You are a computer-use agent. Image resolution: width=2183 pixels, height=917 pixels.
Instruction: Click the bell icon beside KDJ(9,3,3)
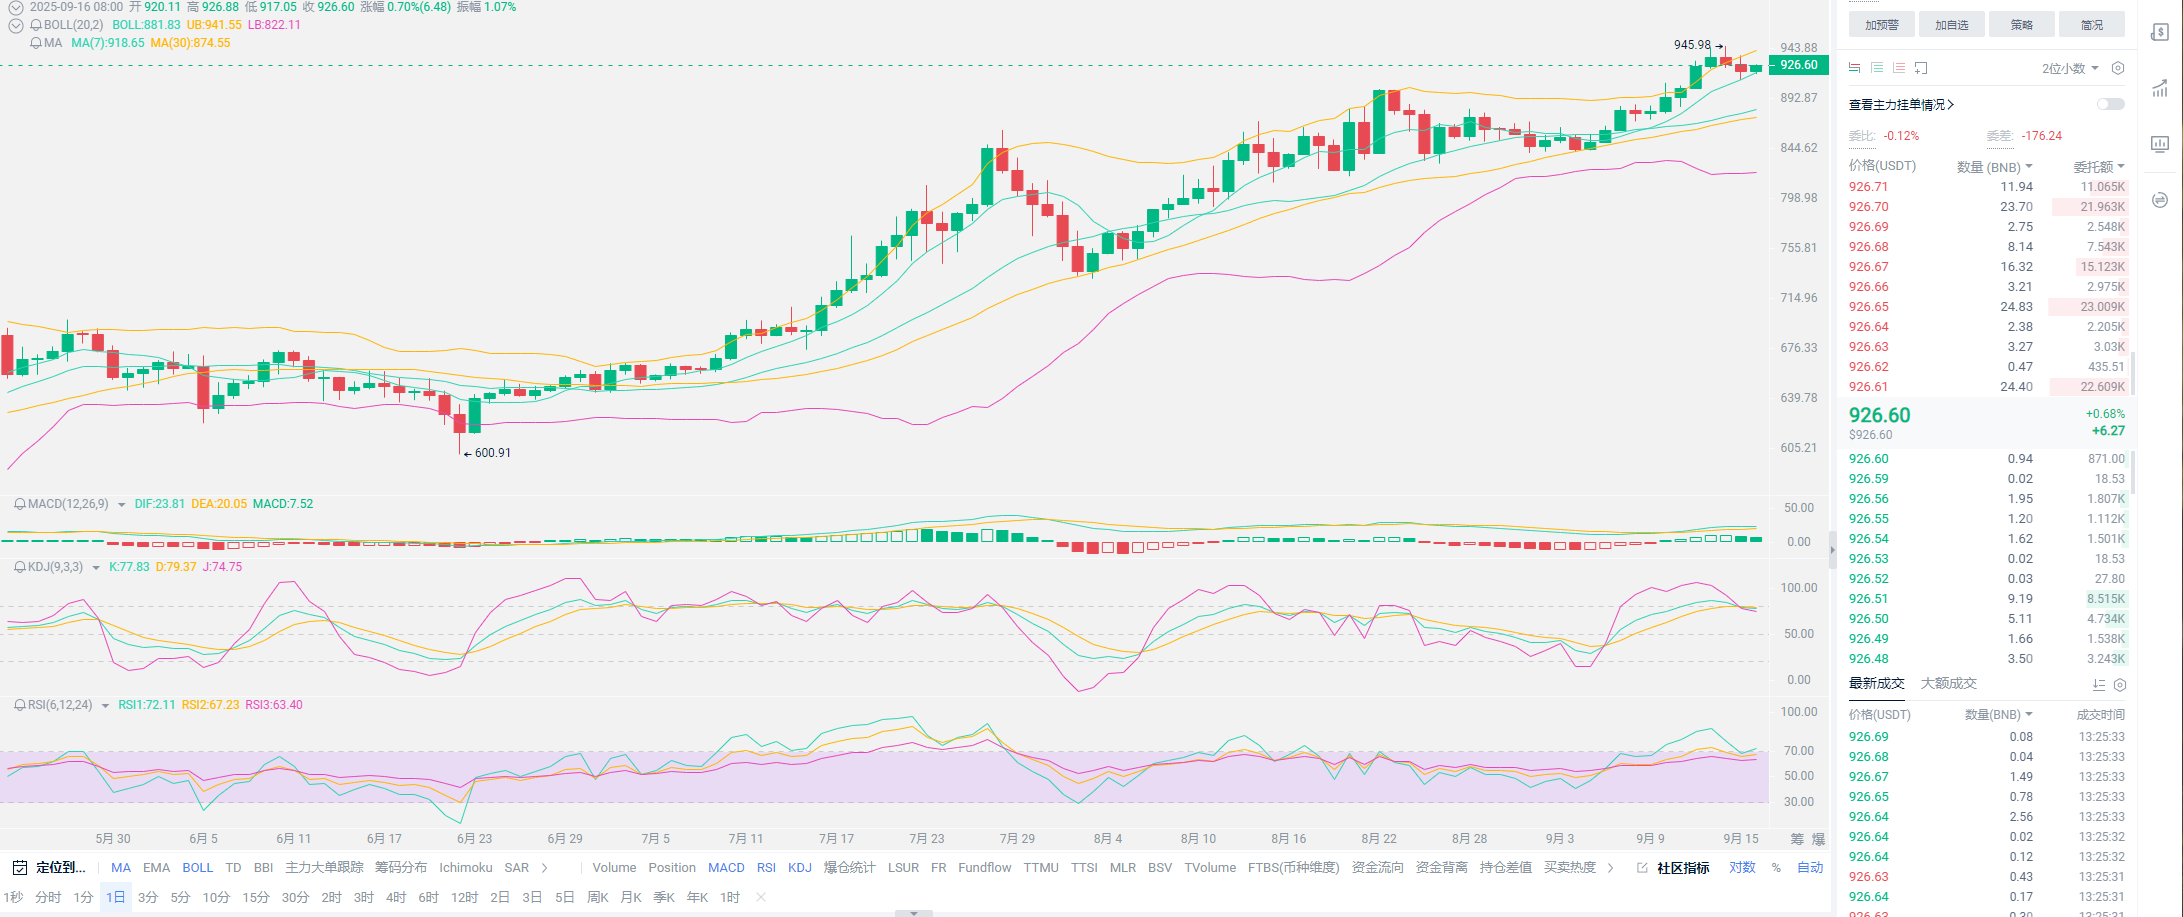pos(20,567)
